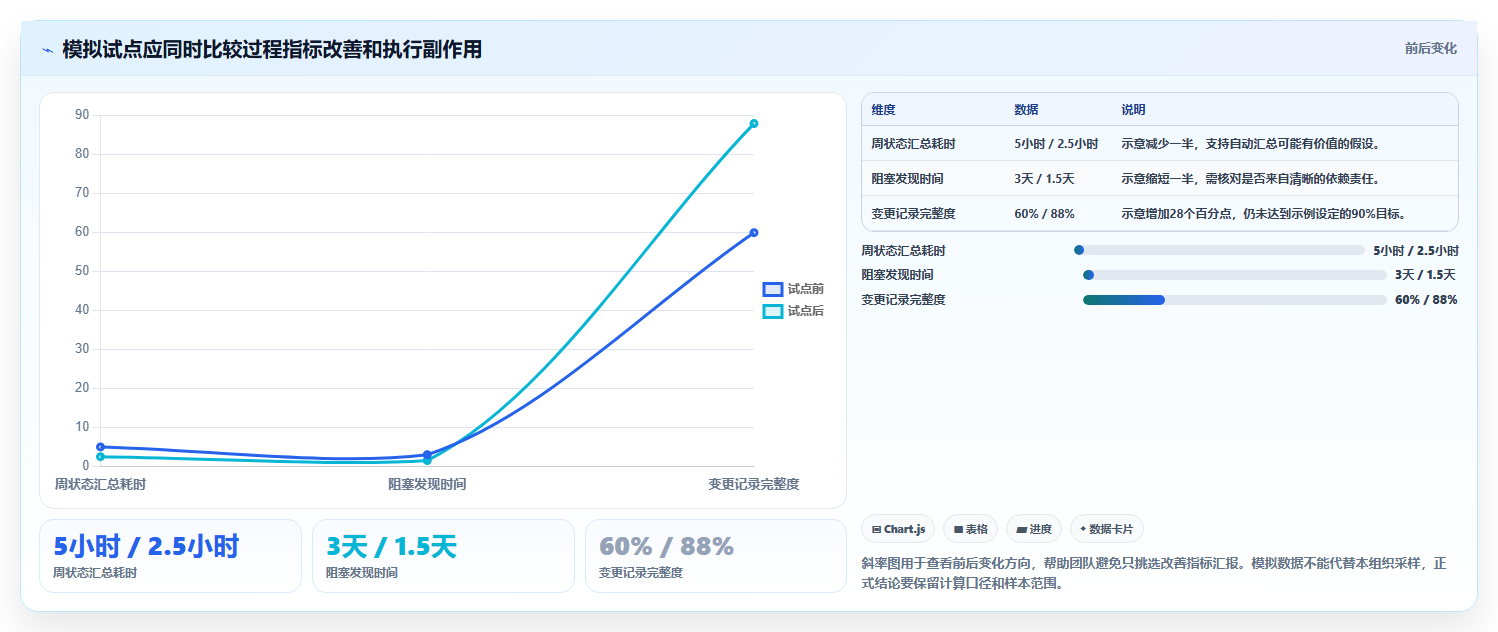Click the y-axis value 90

pyautogui.click(x=82, y=115)
